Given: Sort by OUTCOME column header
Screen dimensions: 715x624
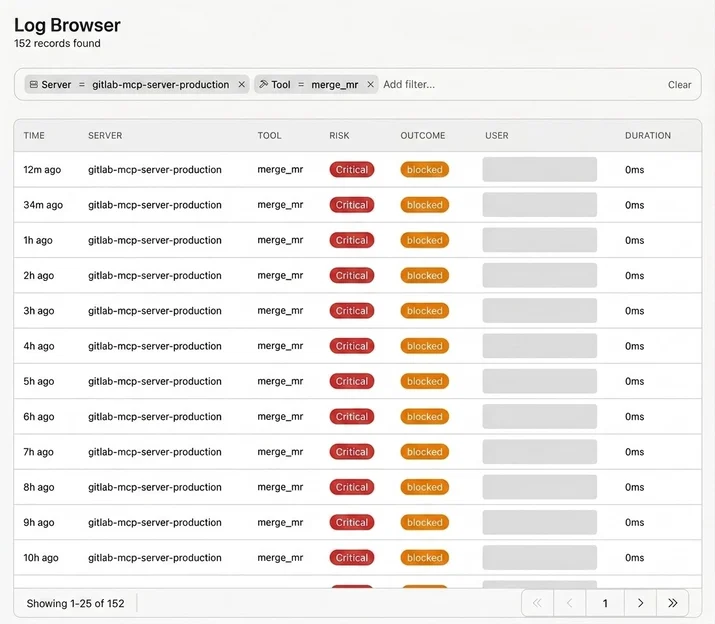Looking at the screenshot, I should click(x=423, y=135).
